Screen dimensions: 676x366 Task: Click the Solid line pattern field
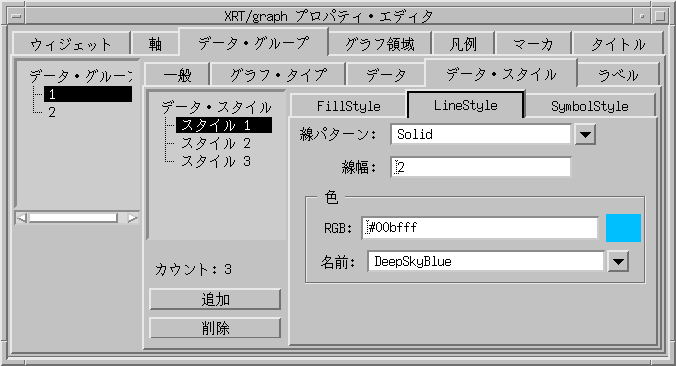pos(481,134)
